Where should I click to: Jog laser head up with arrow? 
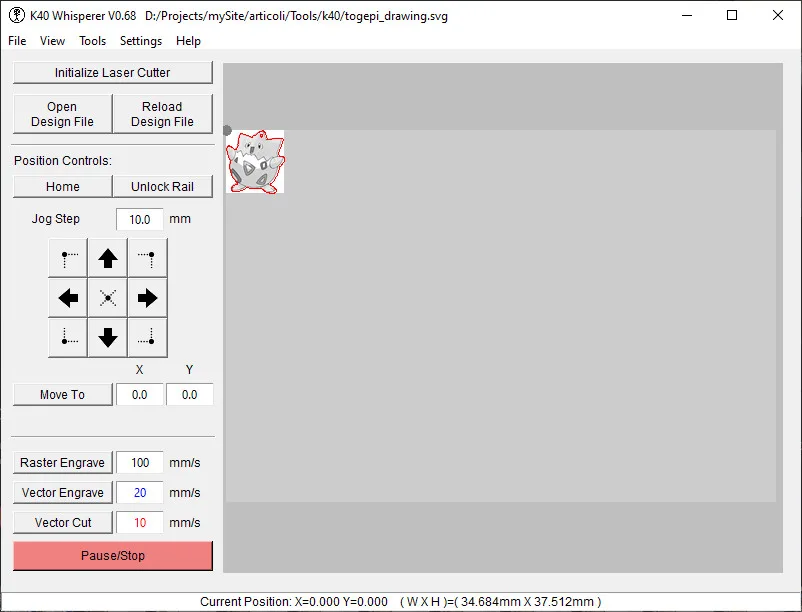[x=108, y=258]
